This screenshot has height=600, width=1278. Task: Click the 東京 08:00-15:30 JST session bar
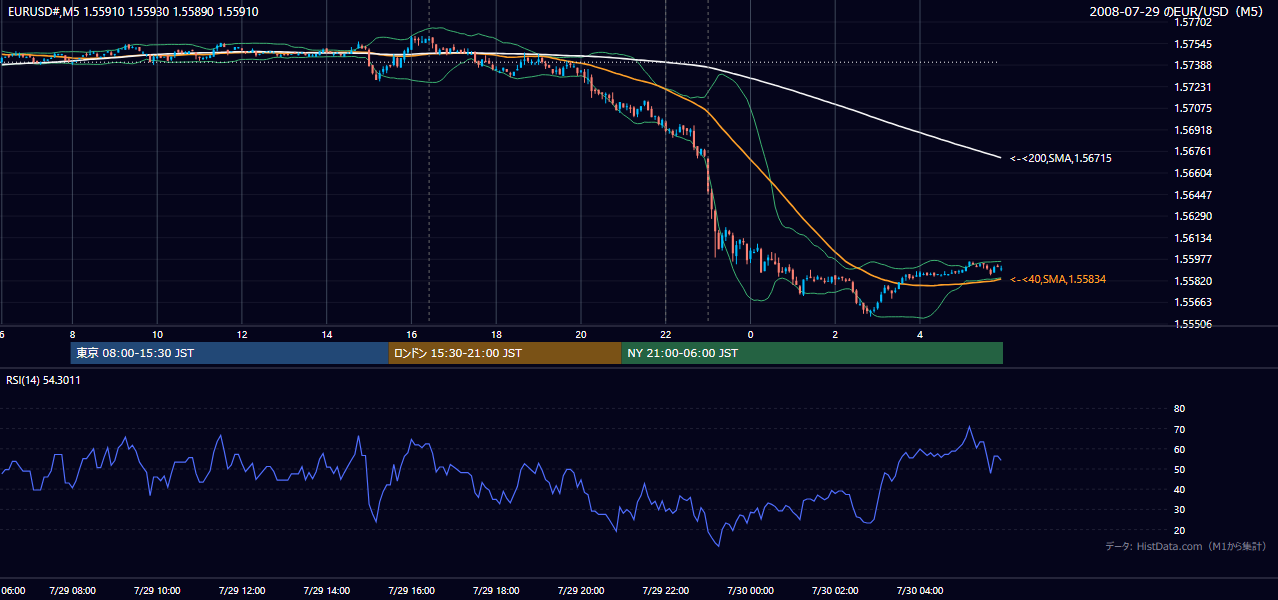tap(229, 353)
